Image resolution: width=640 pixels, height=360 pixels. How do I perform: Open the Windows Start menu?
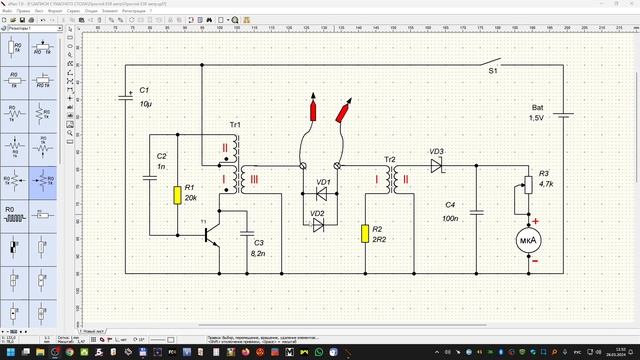[x=11, y=352]
